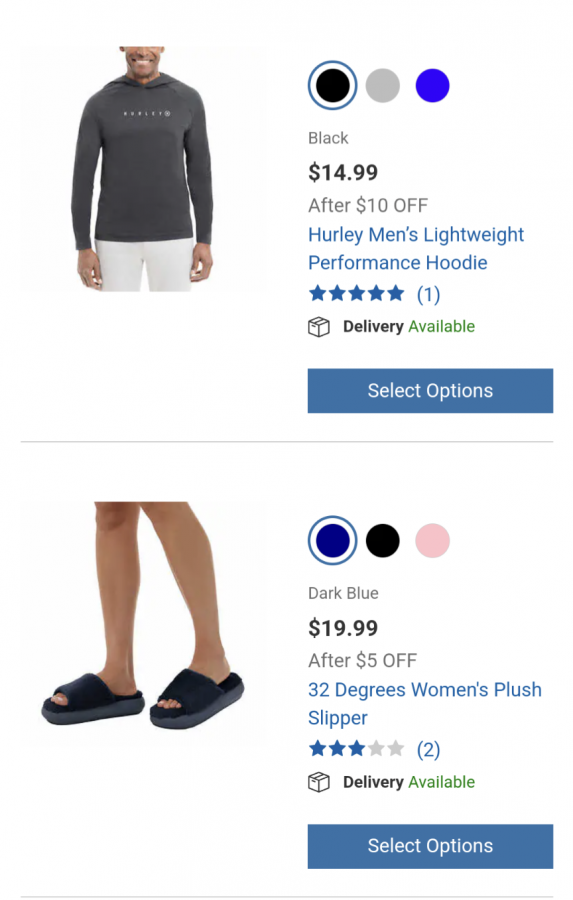Select the black hoodie color swatch
The width and height of the screenshot is (573, 900).
332,86
